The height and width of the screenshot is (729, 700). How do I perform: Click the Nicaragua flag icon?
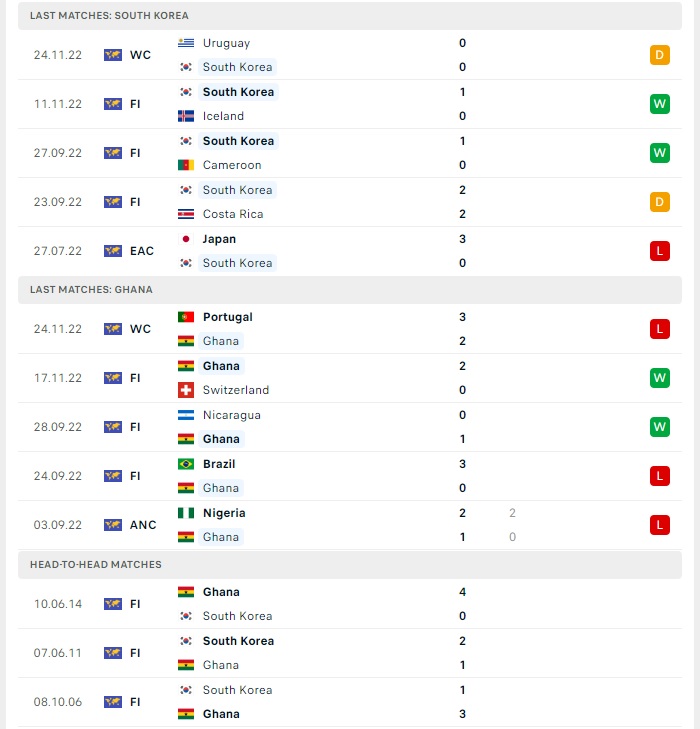point(186,415)
